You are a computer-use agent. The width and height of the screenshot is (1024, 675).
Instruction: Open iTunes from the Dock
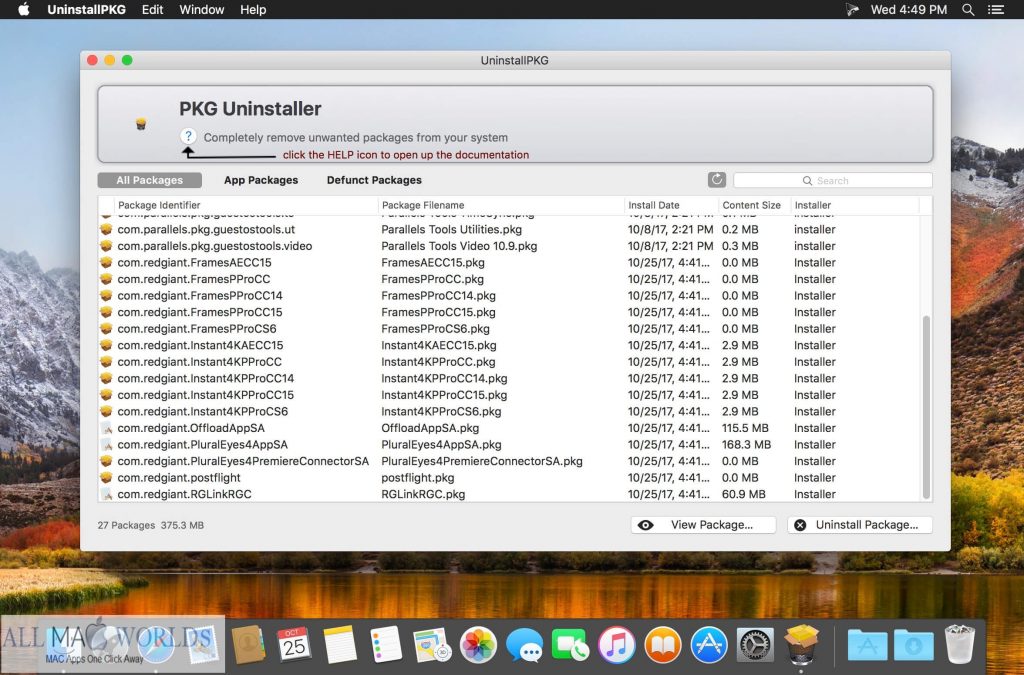tap(616, 645)
